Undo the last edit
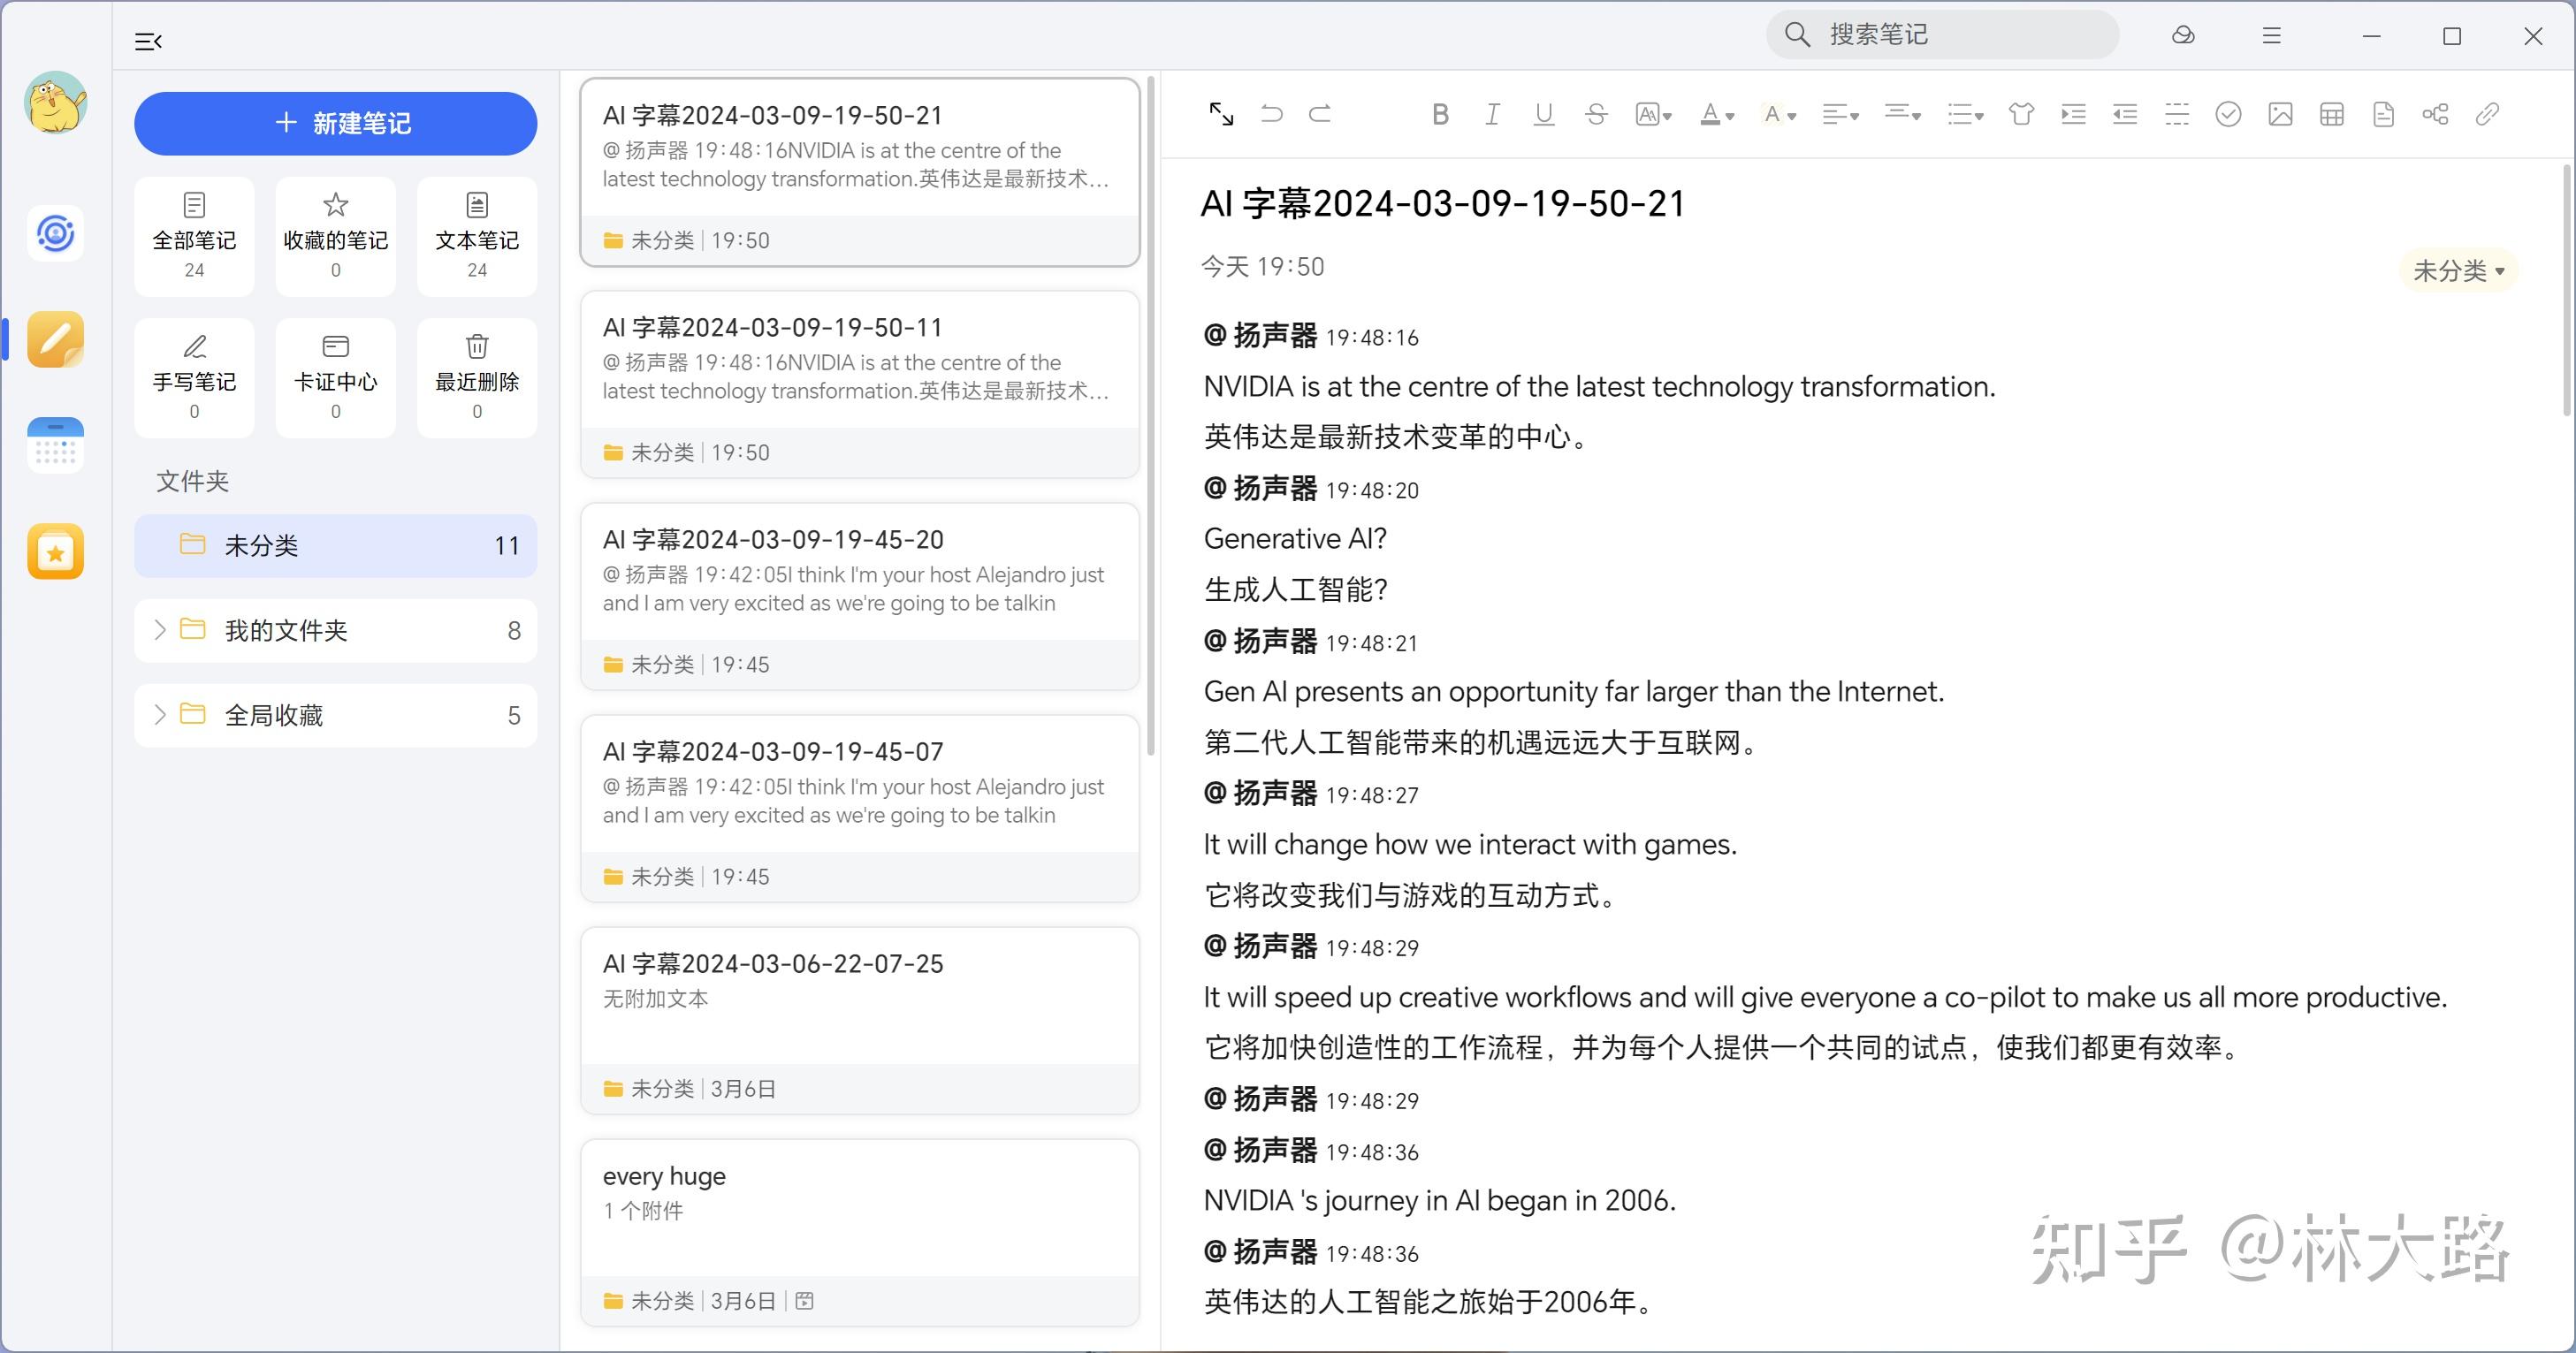The height and width of the screenshot is (1353, 2576). tap(1272, 114)
